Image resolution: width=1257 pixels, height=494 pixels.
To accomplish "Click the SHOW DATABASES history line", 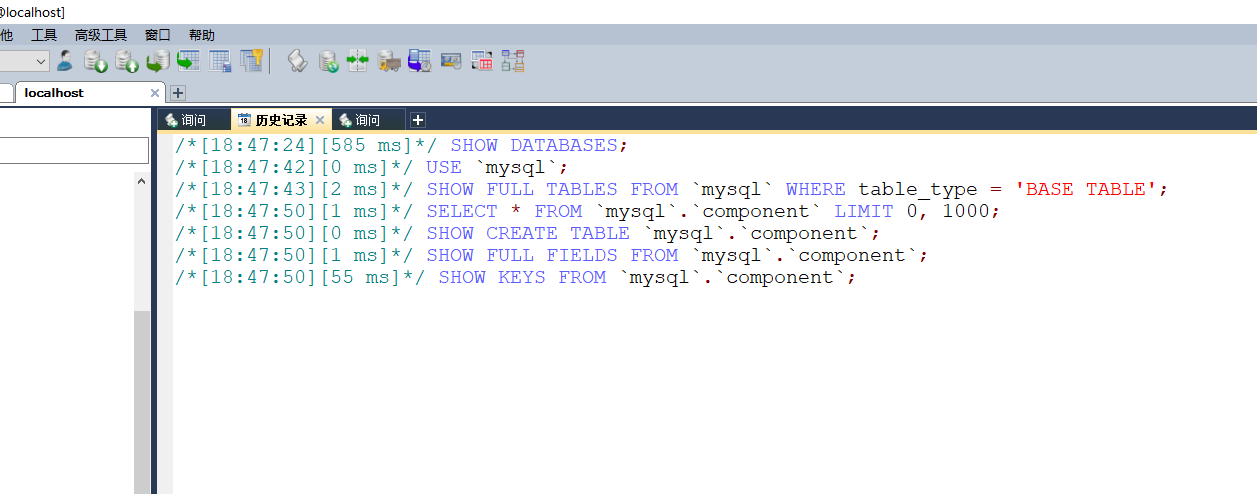I will tap(402, 145).
